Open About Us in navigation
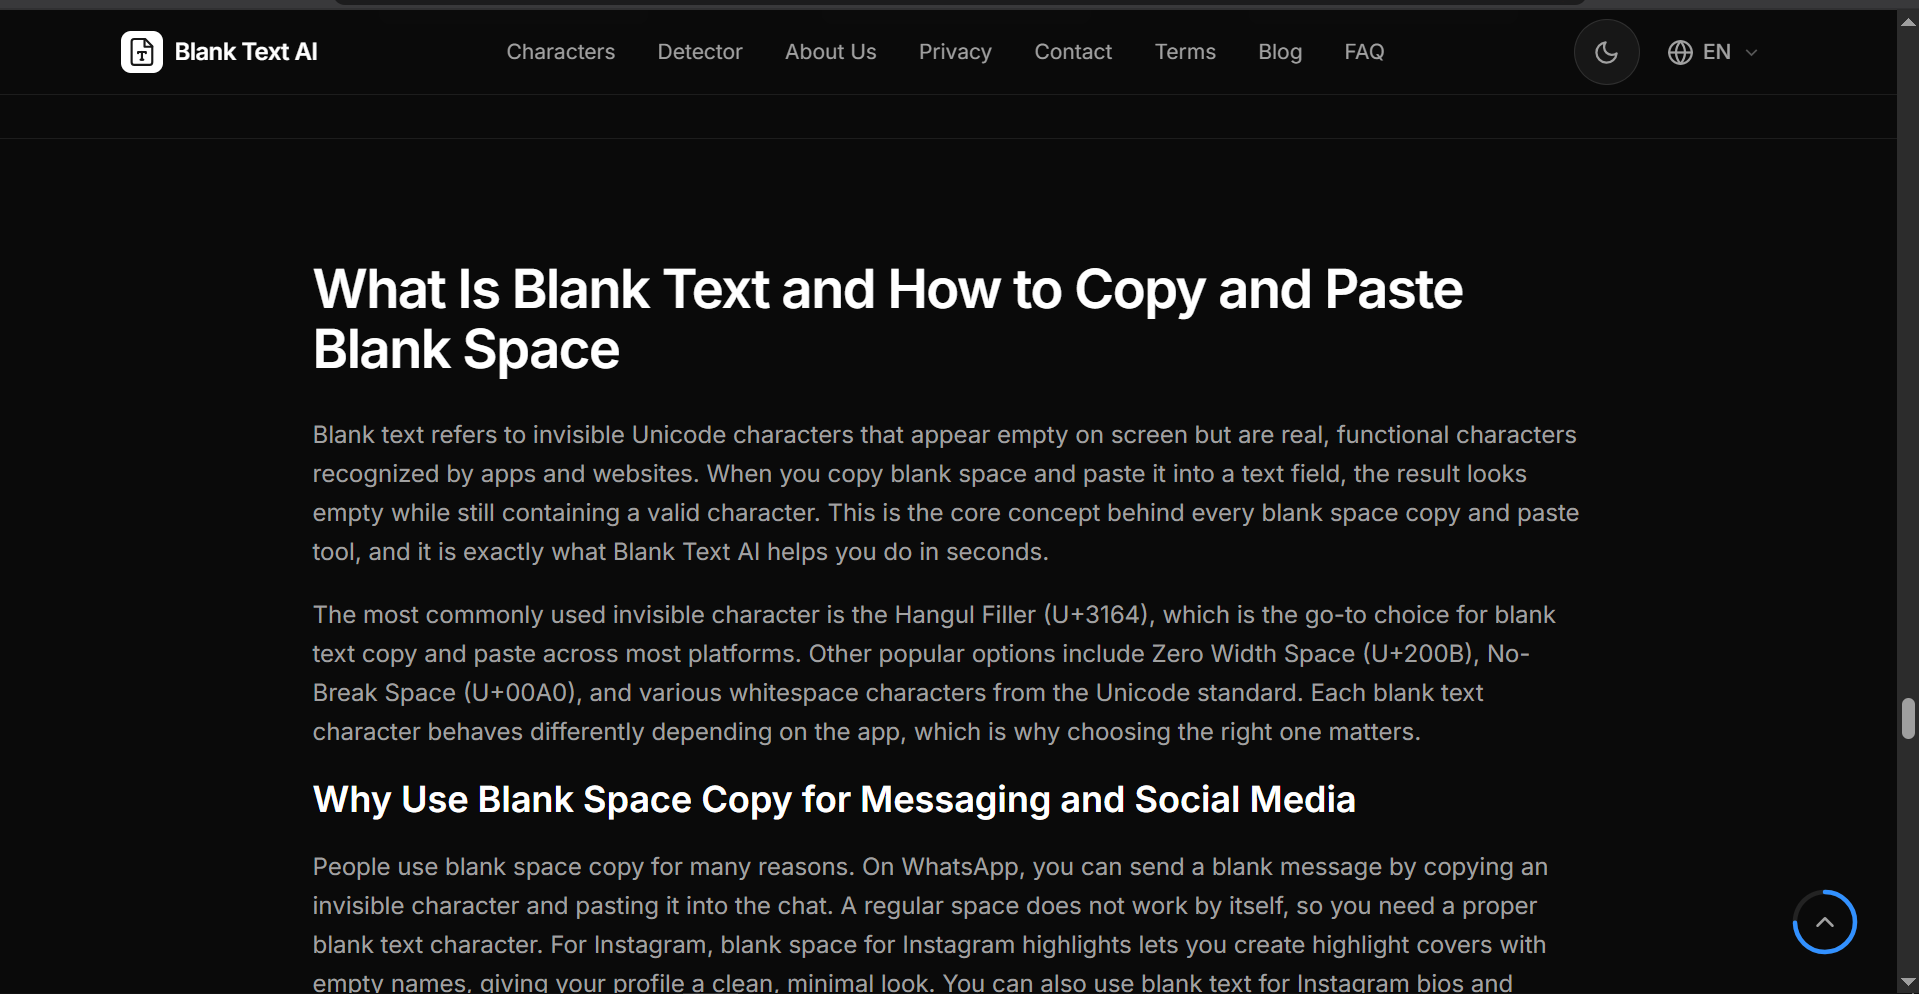Image resolution: width=1919 pixels, height=994 pixels. [830, 52]
